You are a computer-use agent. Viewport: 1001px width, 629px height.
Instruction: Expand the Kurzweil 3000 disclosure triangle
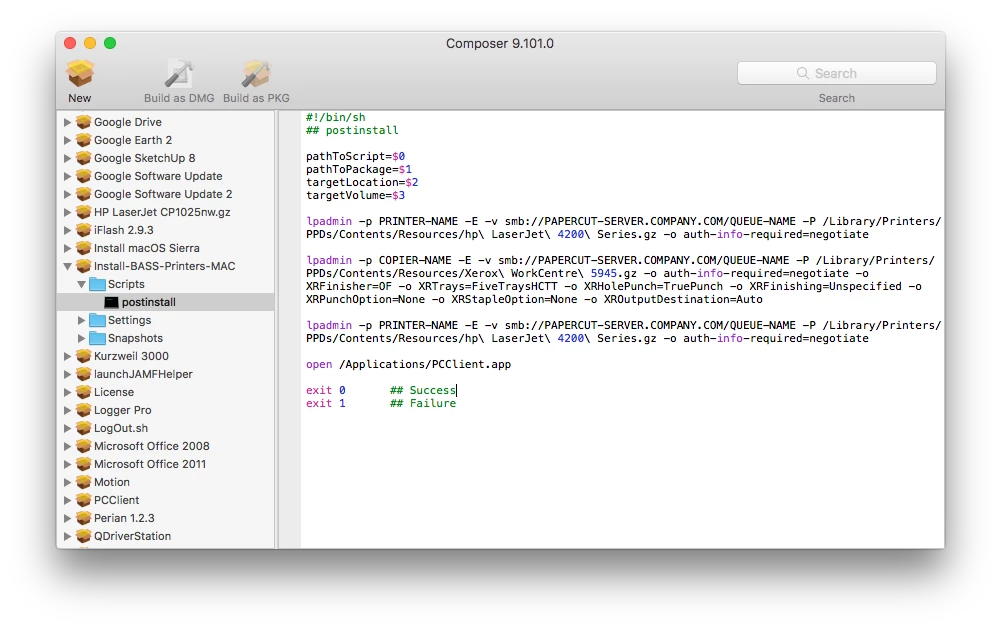click(x=67, y=356)
